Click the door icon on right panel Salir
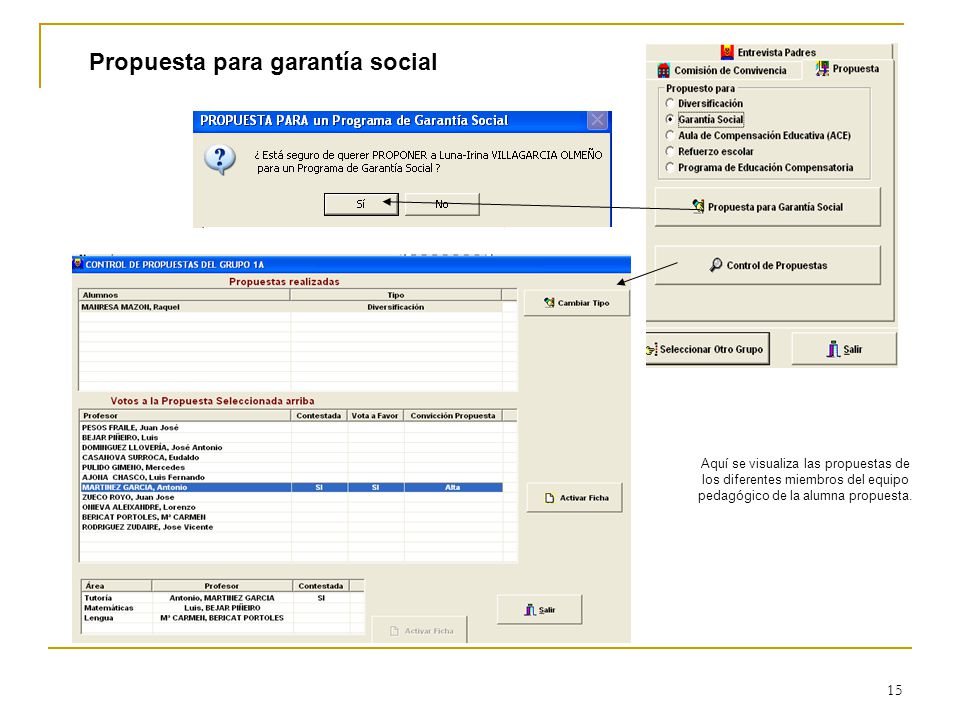The height and width of the screenshot is (720, 960). point(833,349)
